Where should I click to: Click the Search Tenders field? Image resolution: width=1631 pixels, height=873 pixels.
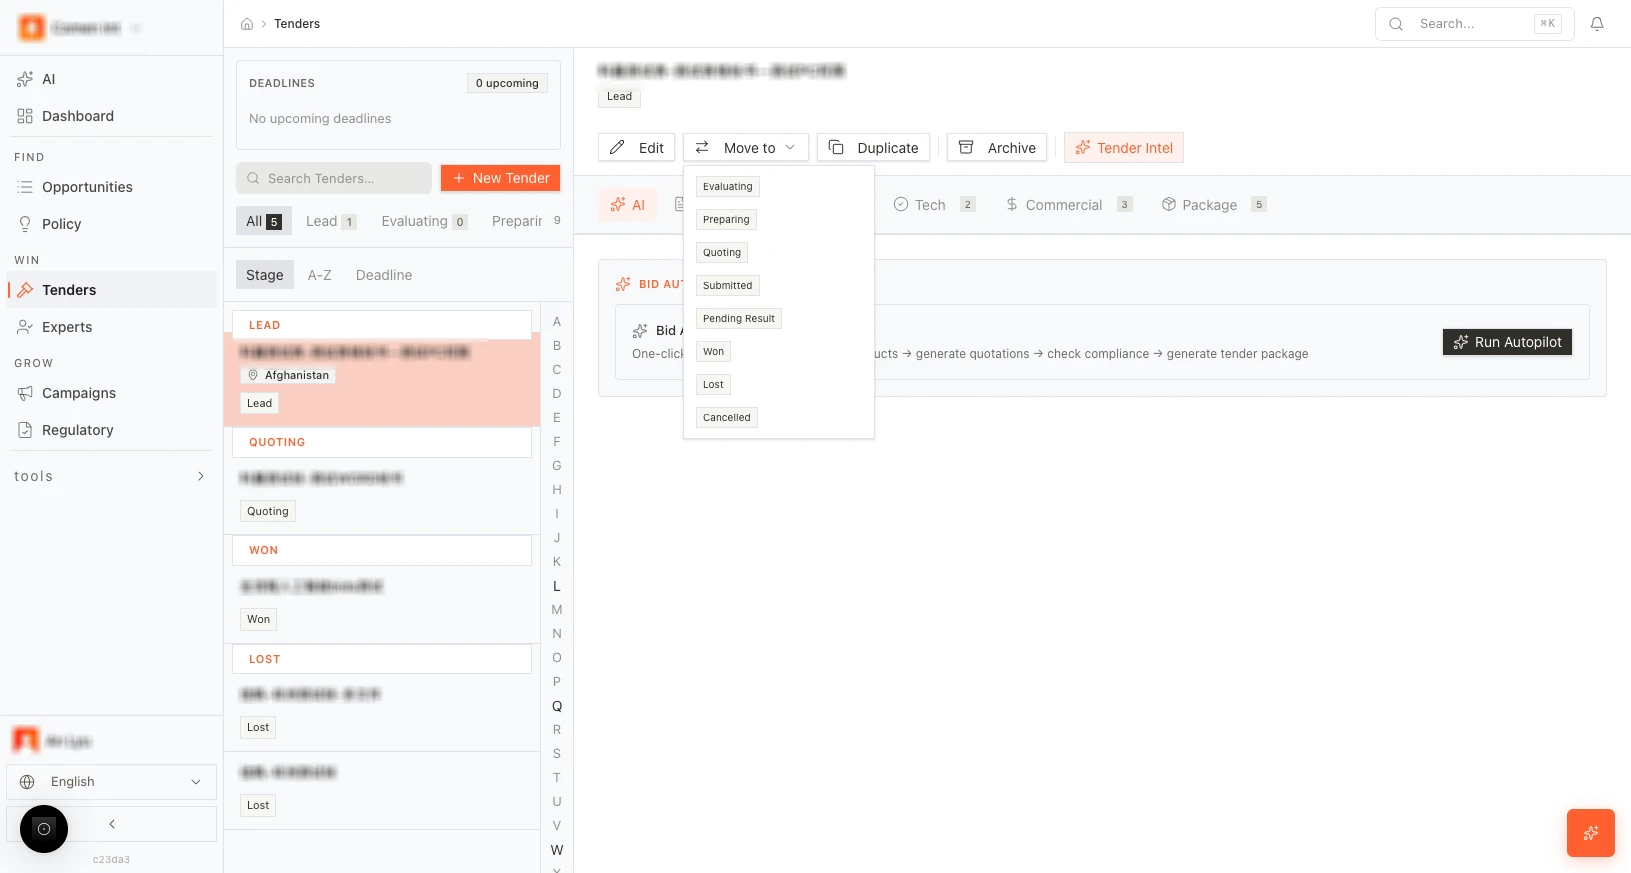334,178
